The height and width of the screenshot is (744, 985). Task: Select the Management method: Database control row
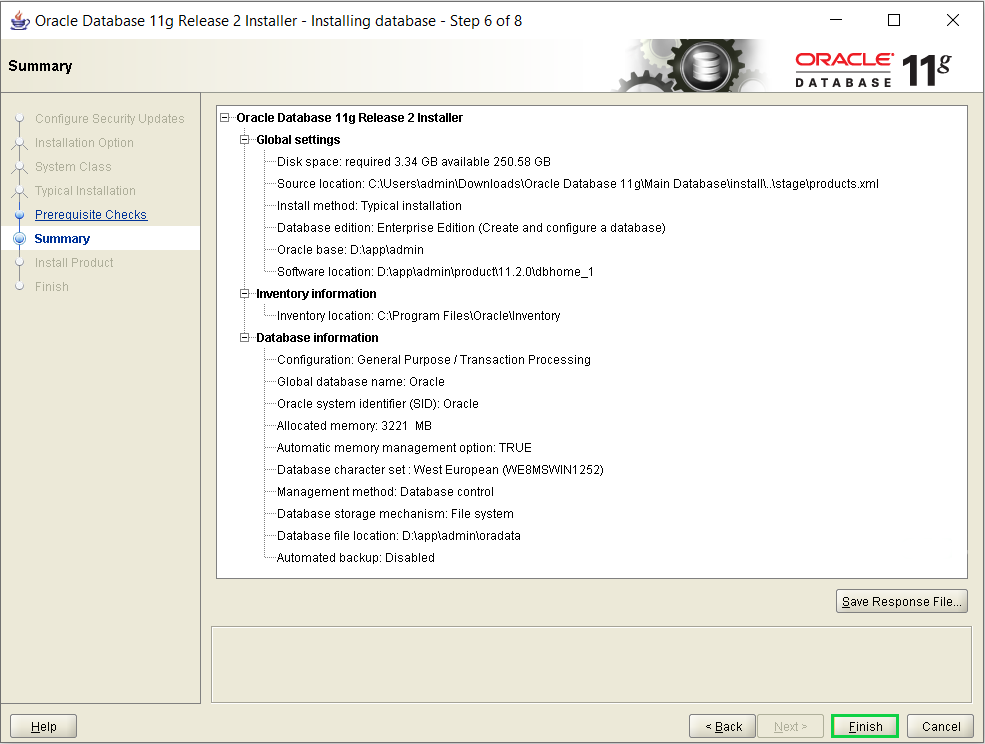point(385,491)
